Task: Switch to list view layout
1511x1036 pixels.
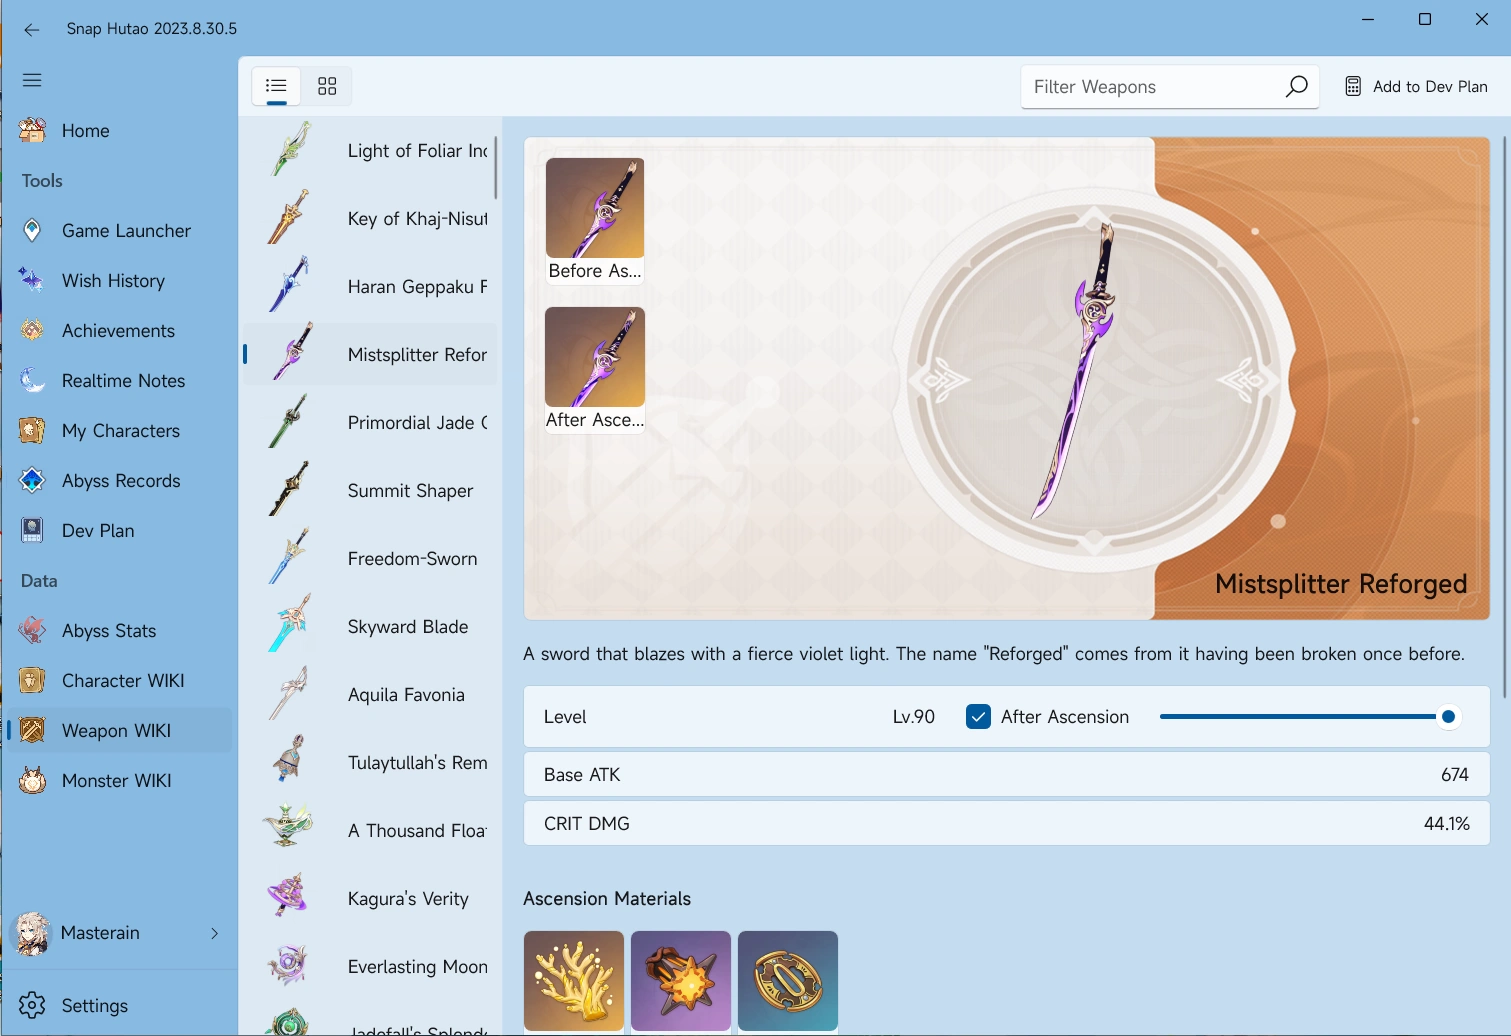Action: point(276,86)
